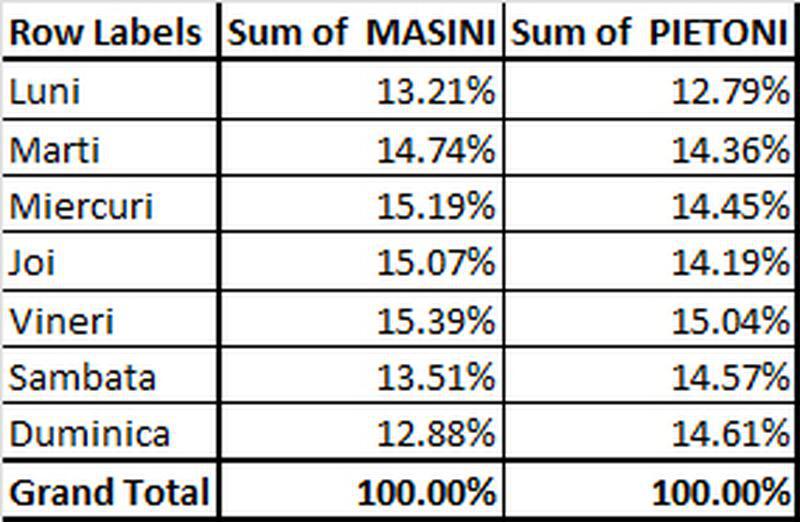Click the 14.74% MASINI cell for Marti
This screenshot has width=800, height=522.
click(362, 149)
